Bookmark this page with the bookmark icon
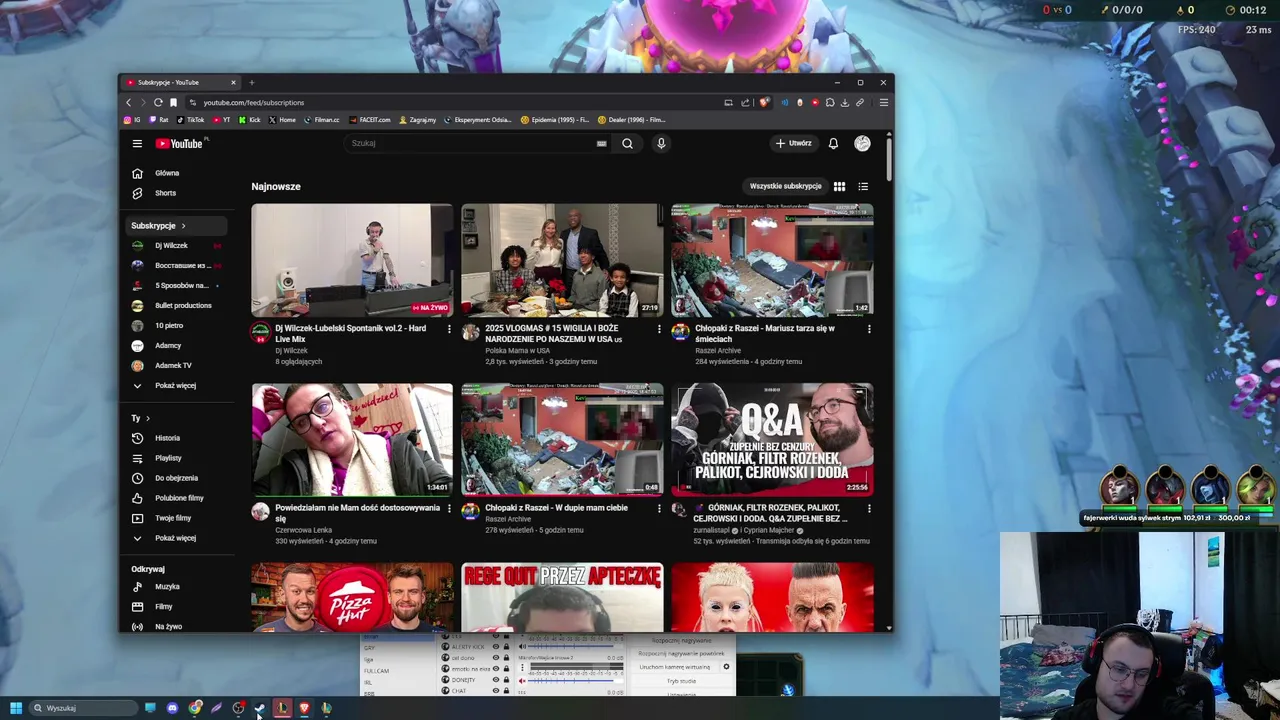Screen dimensions: 1280x720 coord(173,102)
